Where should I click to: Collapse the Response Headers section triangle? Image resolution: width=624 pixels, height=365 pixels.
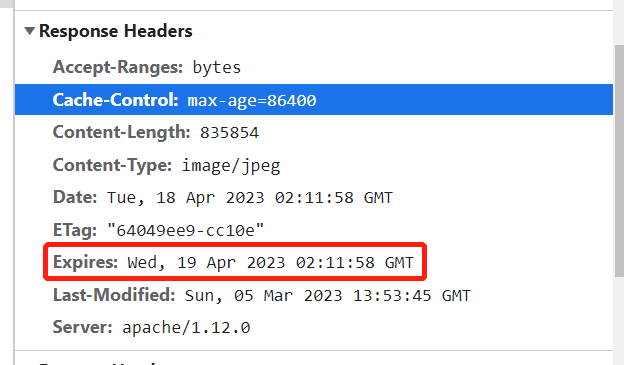point(29,31)
